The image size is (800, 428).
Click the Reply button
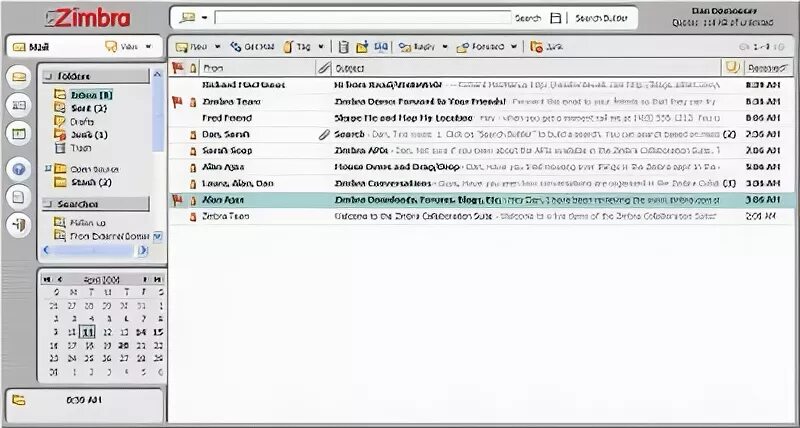(x=417, y=47)
